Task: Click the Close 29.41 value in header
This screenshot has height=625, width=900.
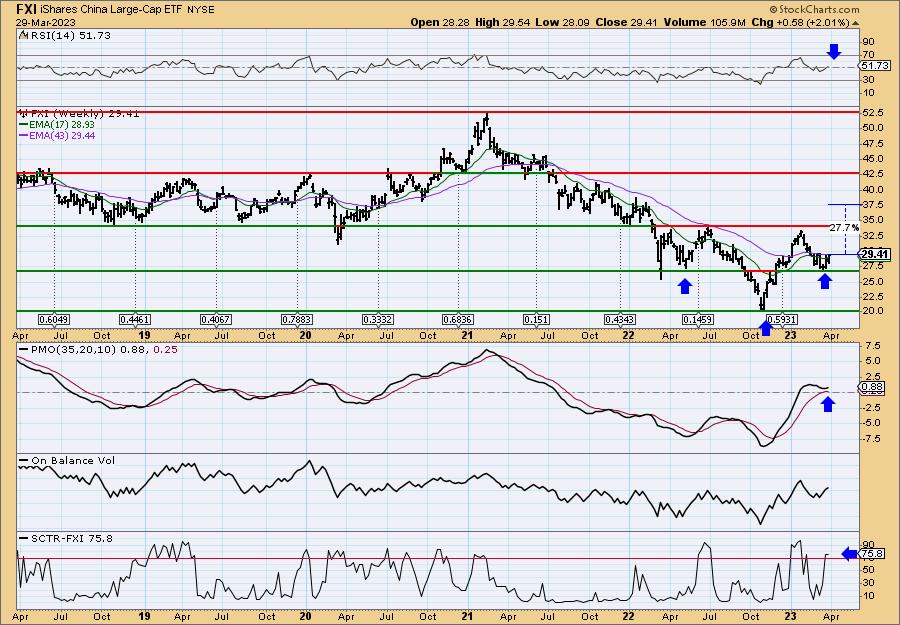Action: click(x=624, y=22)
